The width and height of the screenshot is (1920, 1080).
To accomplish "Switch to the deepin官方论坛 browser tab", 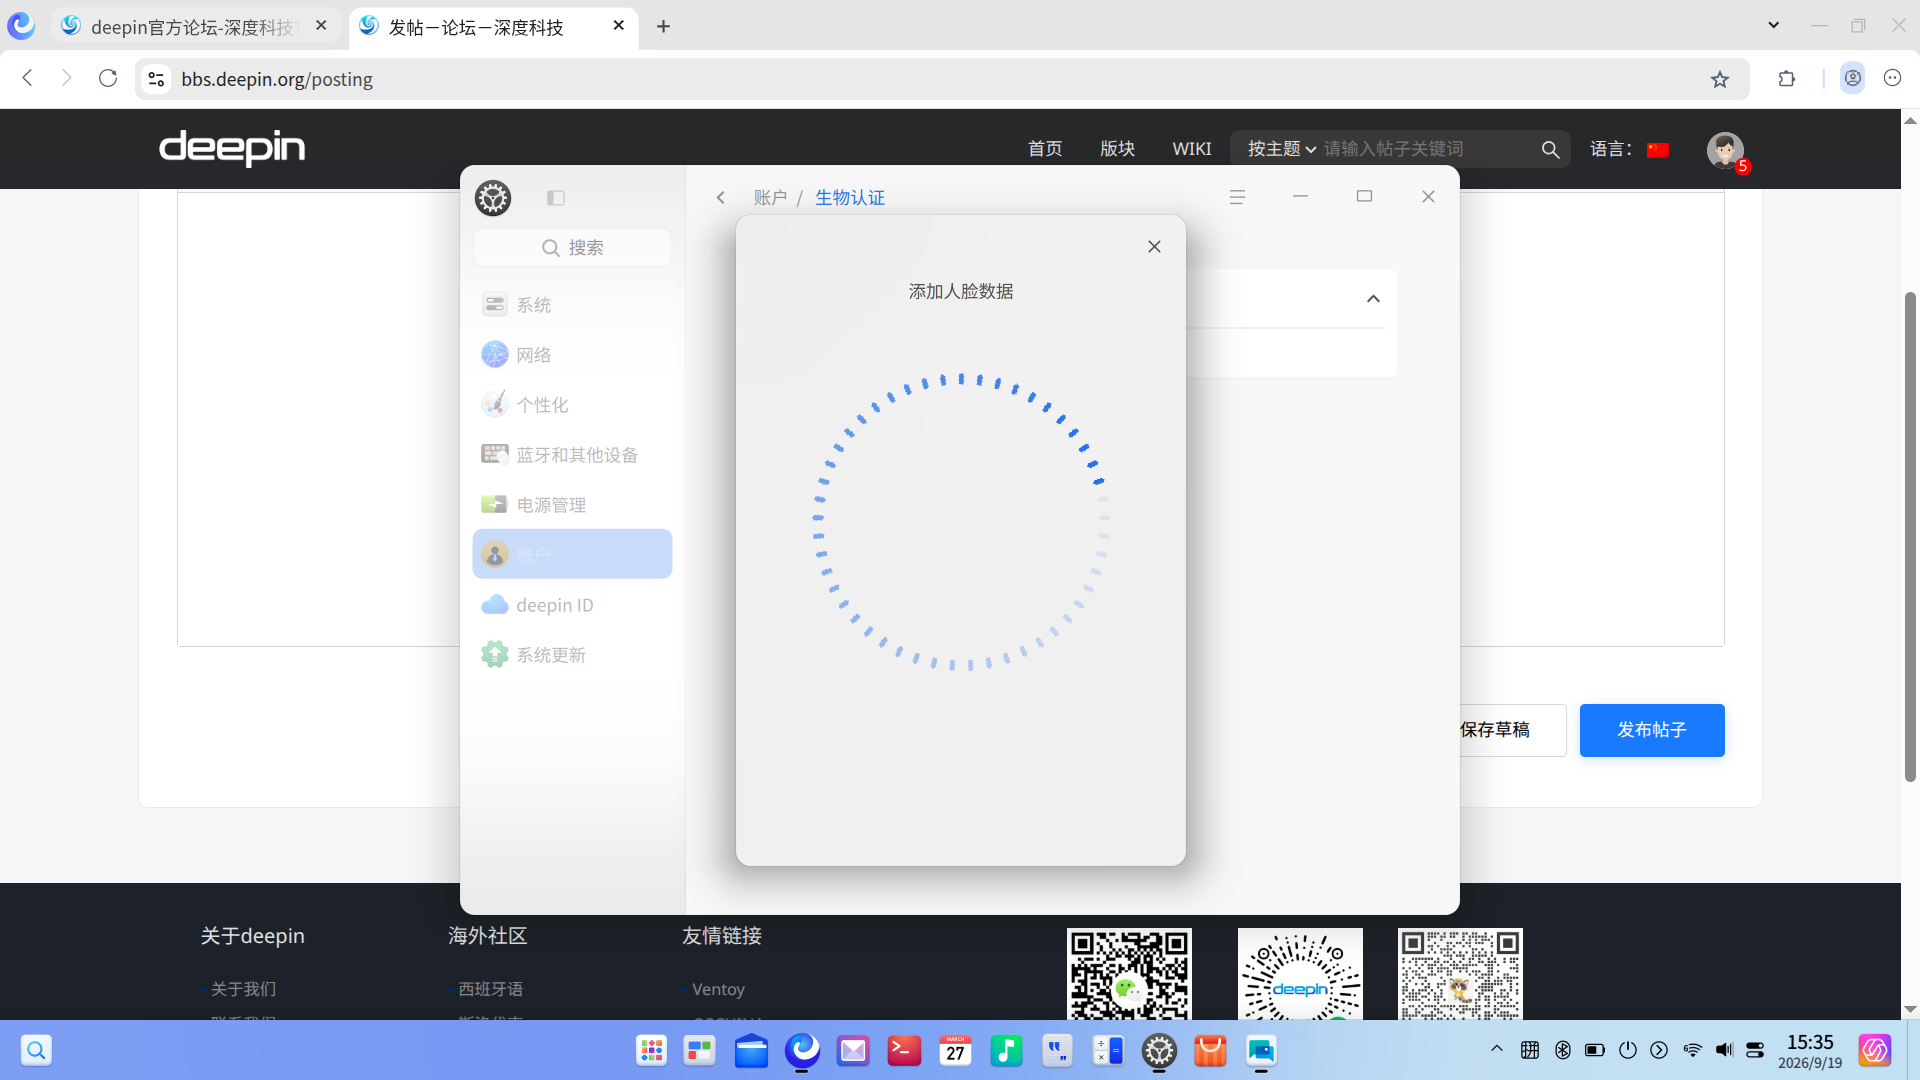I will coord(193,27).
